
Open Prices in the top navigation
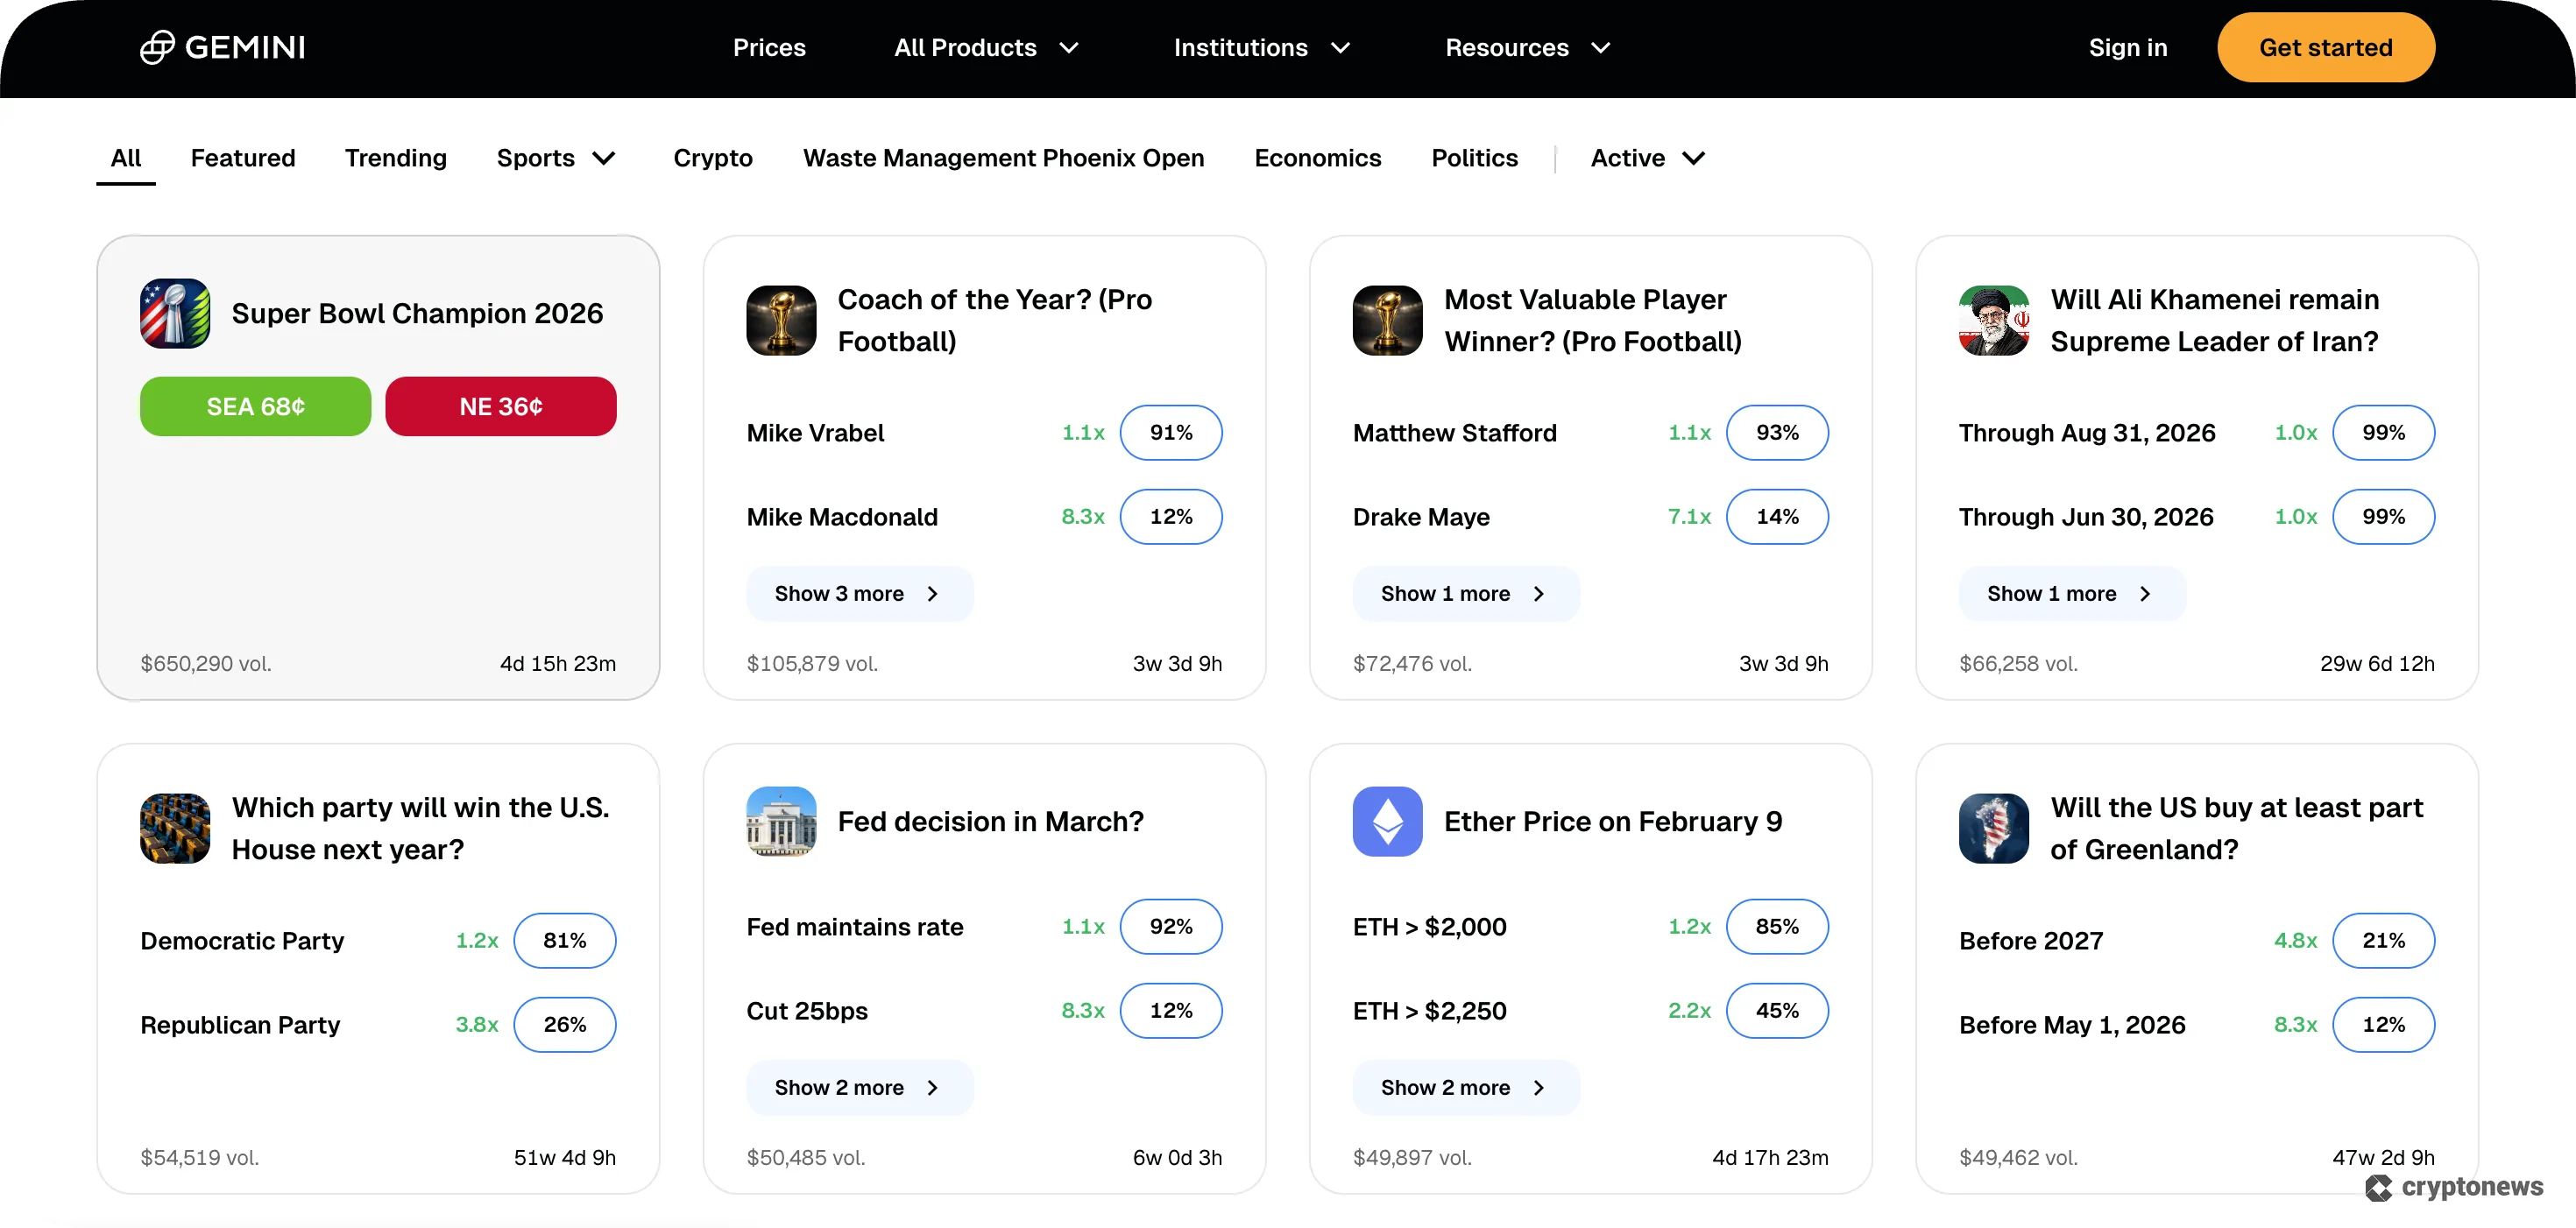point(768,48)
